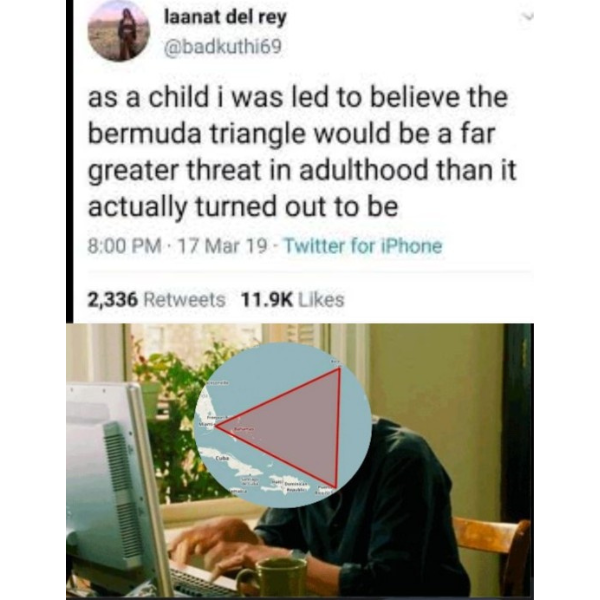
Task: Click the circular Bermuda Triangle map overlay
Action: [x=282, y=425]
